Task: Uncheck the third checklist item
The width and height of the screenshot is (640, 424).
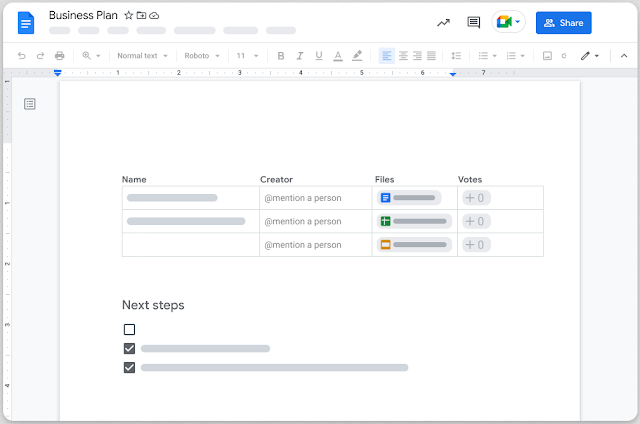Action: pyautogui.click(x=129, y=368)
